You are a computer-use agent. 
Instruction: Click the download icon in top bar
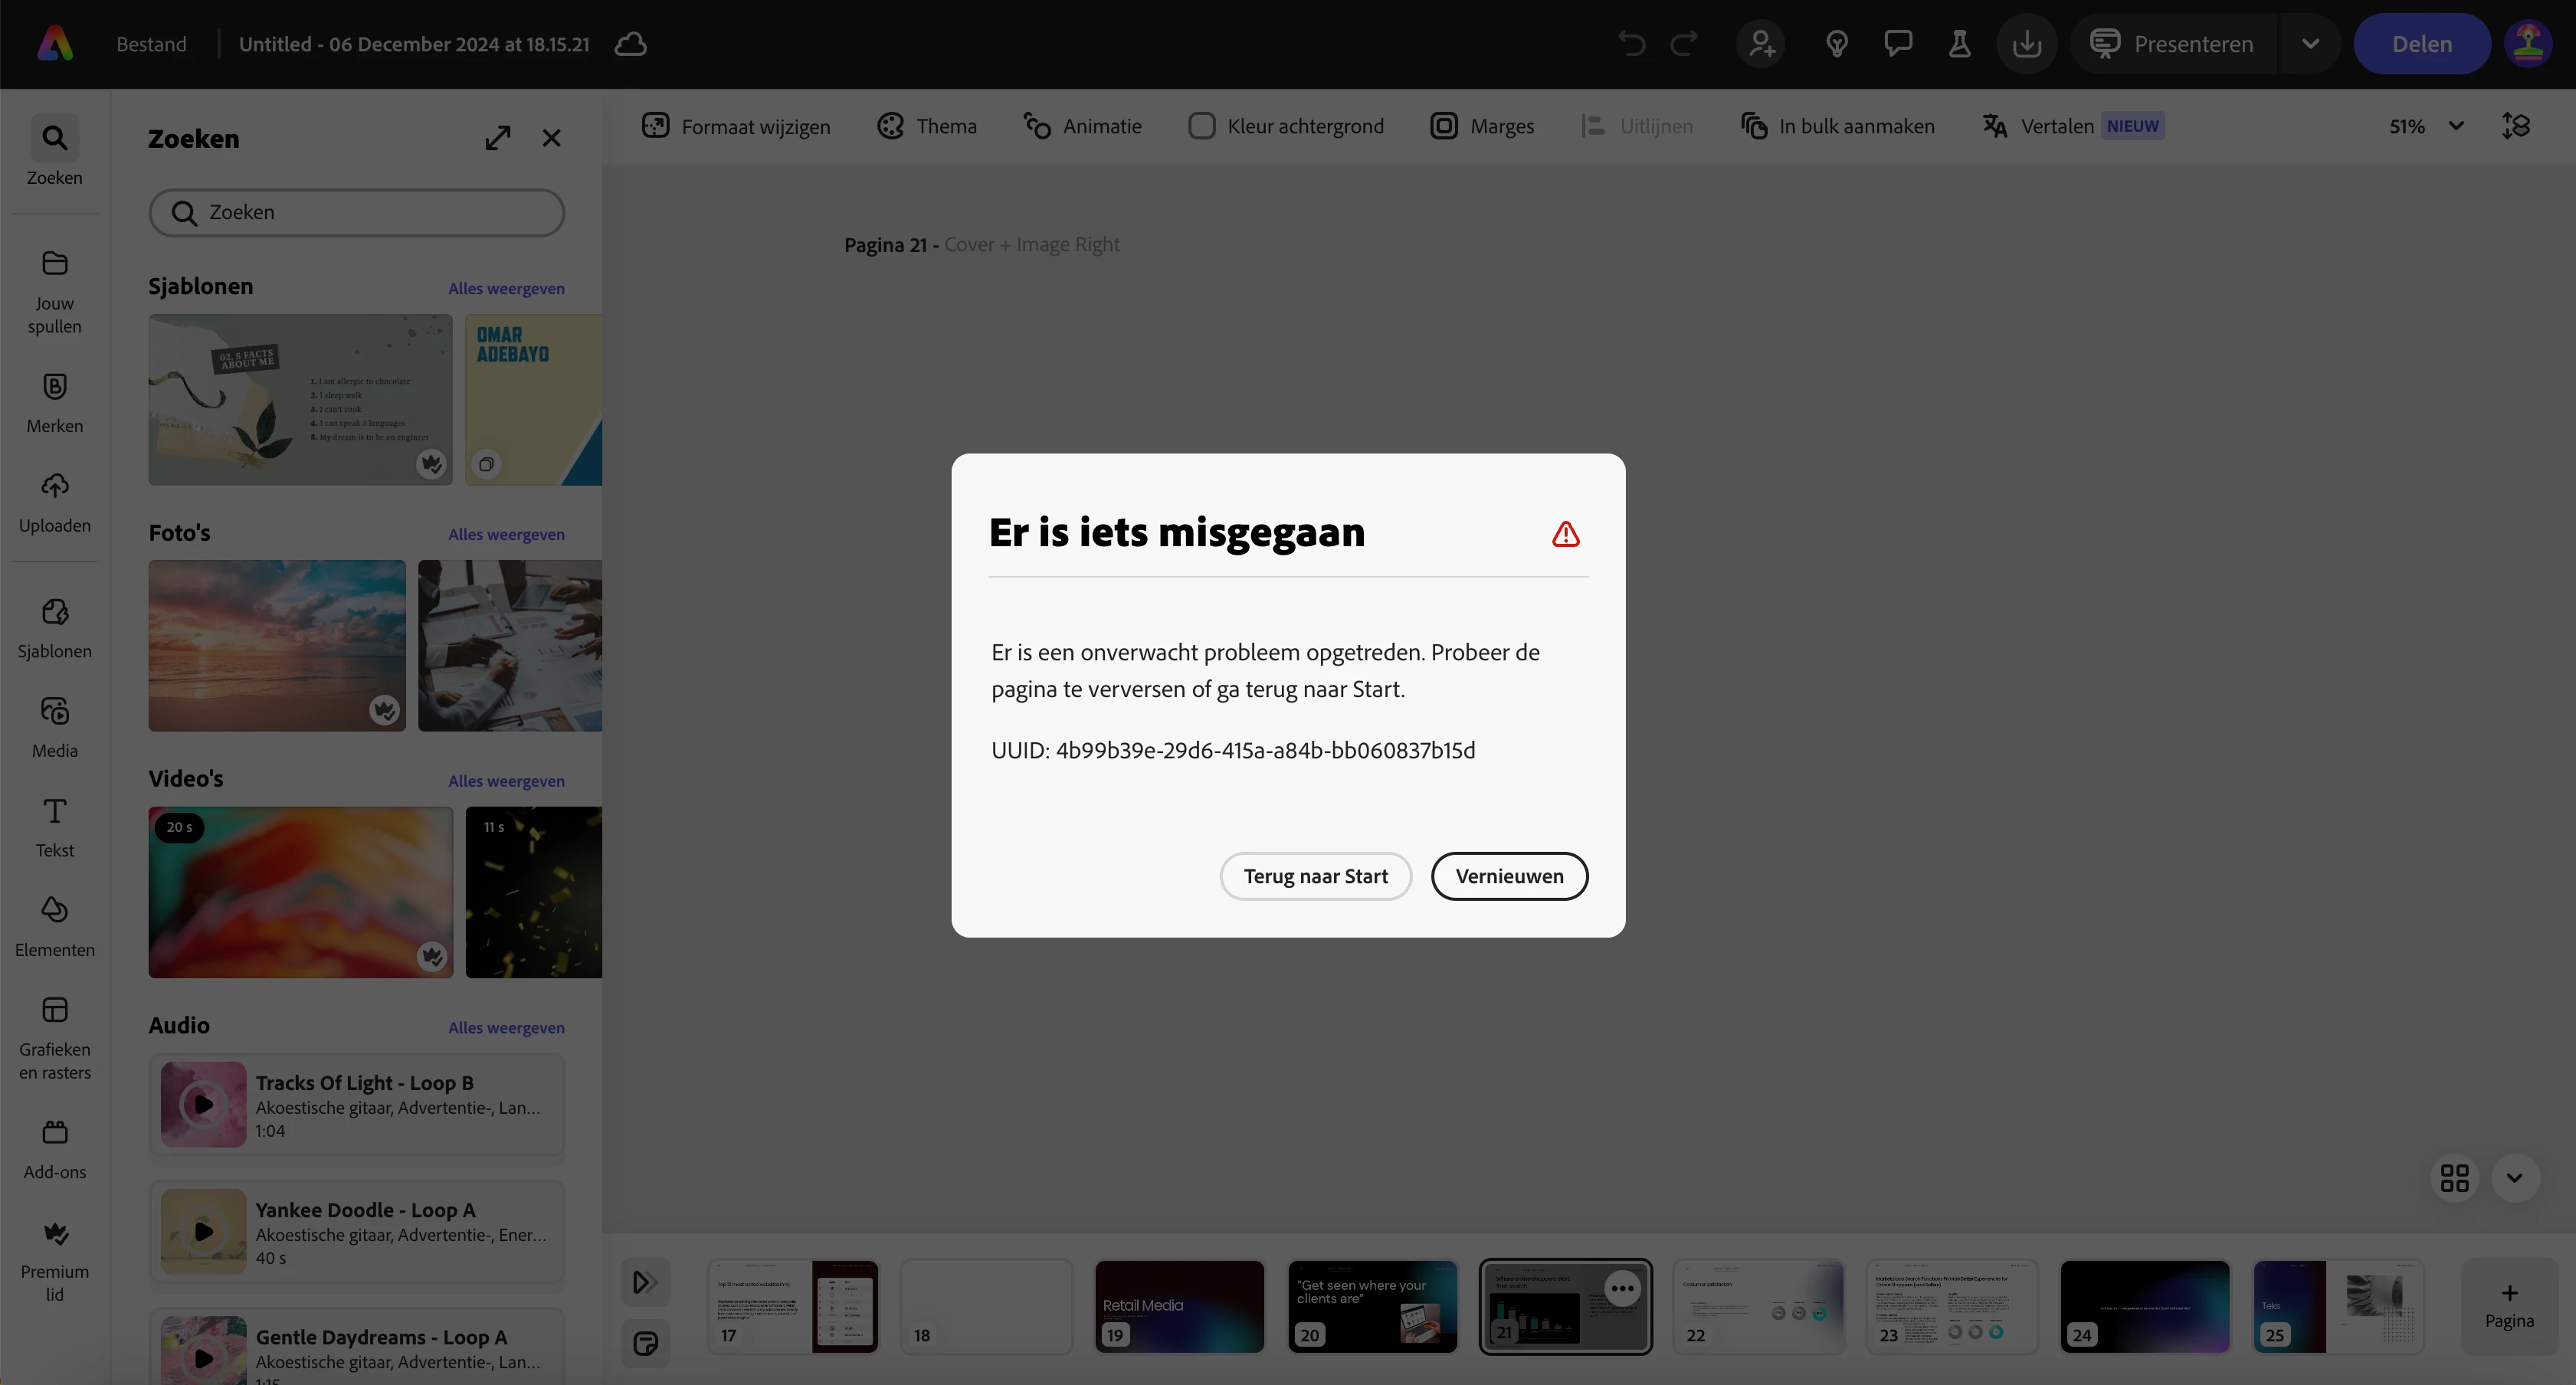point(2026,44)
